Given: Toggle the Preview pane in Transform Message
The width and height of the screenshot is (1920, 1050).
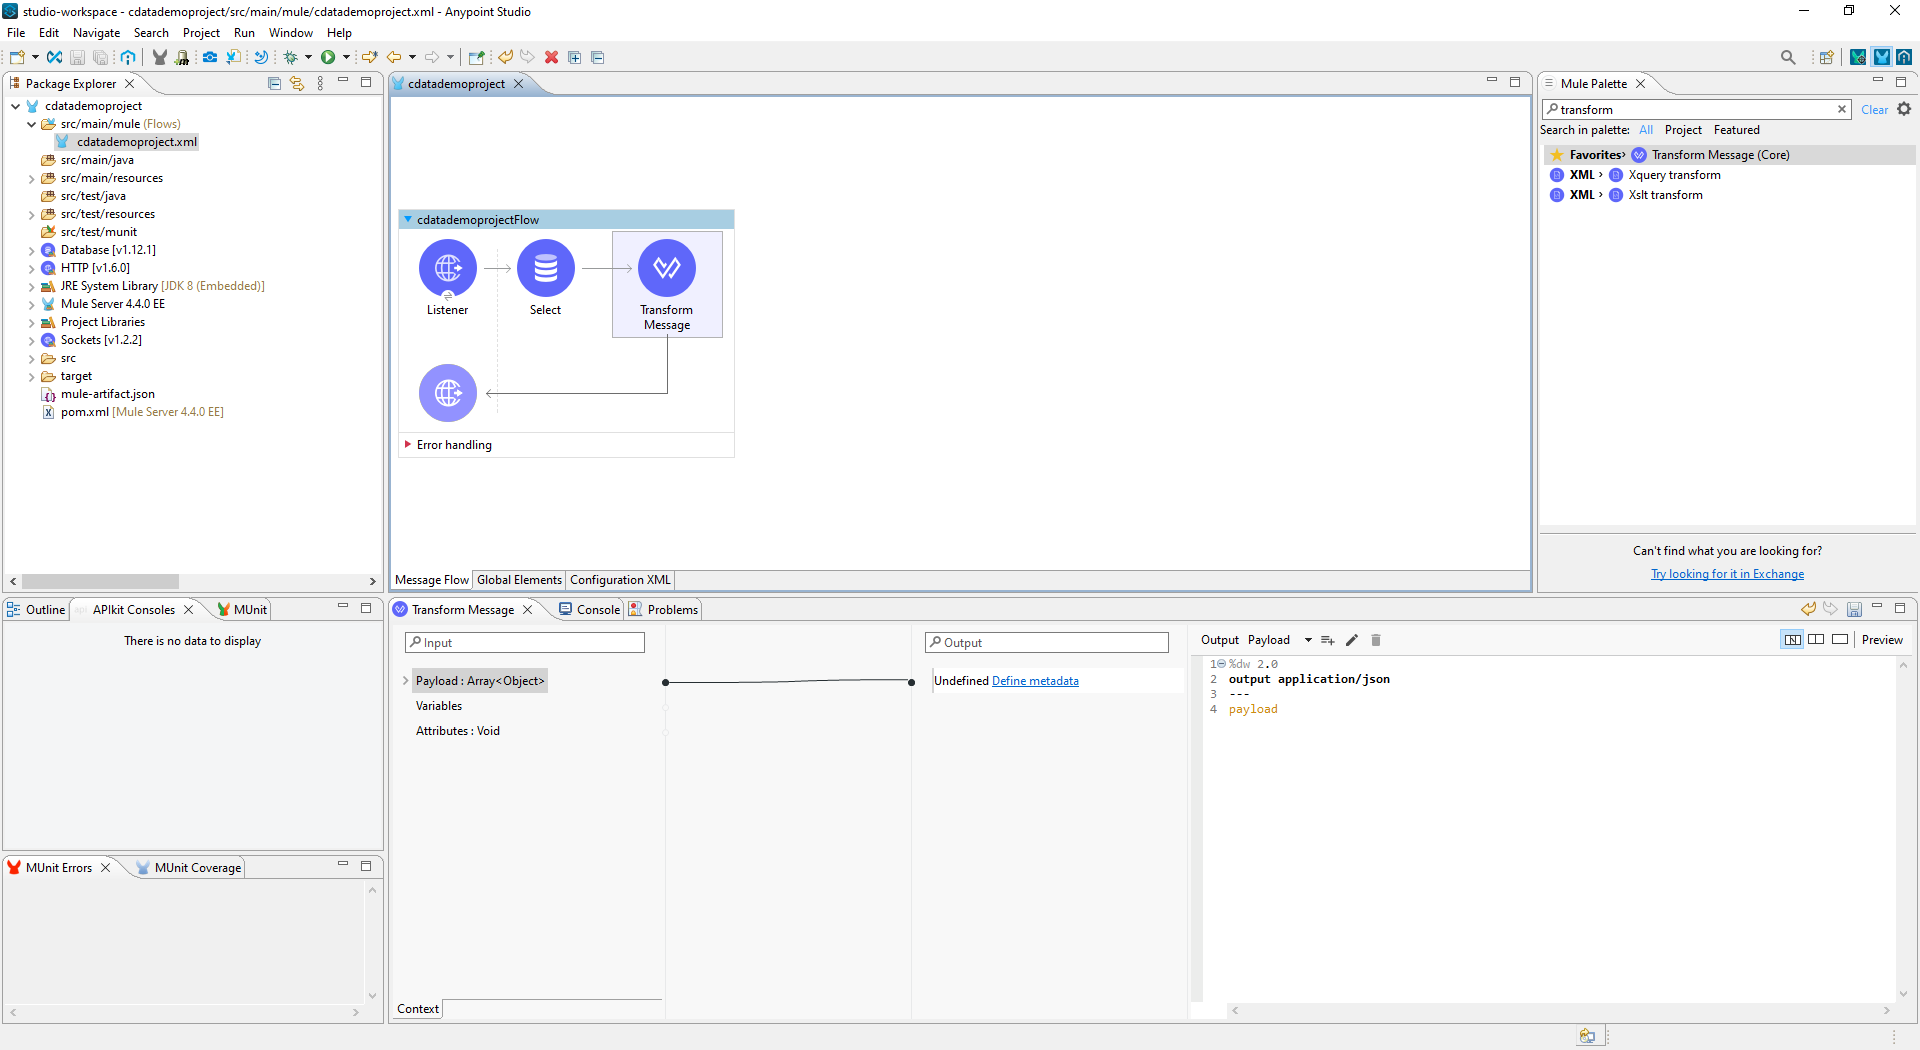Looking at the screenshot, I should (x=1882, y=640).
